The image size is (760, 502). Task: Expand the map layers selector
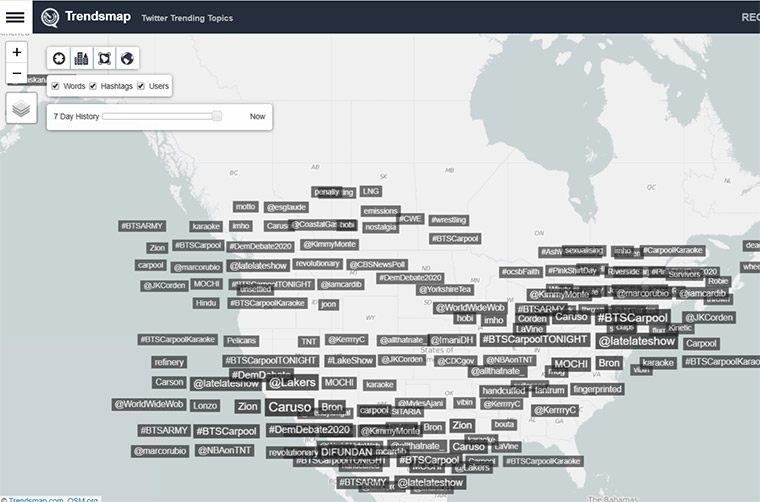click(21, 108)
